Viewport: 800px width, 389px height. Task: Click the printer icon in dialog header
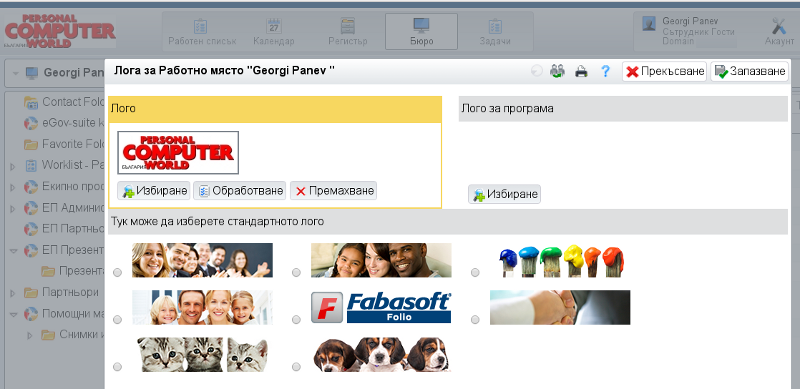tap(581, 71)
